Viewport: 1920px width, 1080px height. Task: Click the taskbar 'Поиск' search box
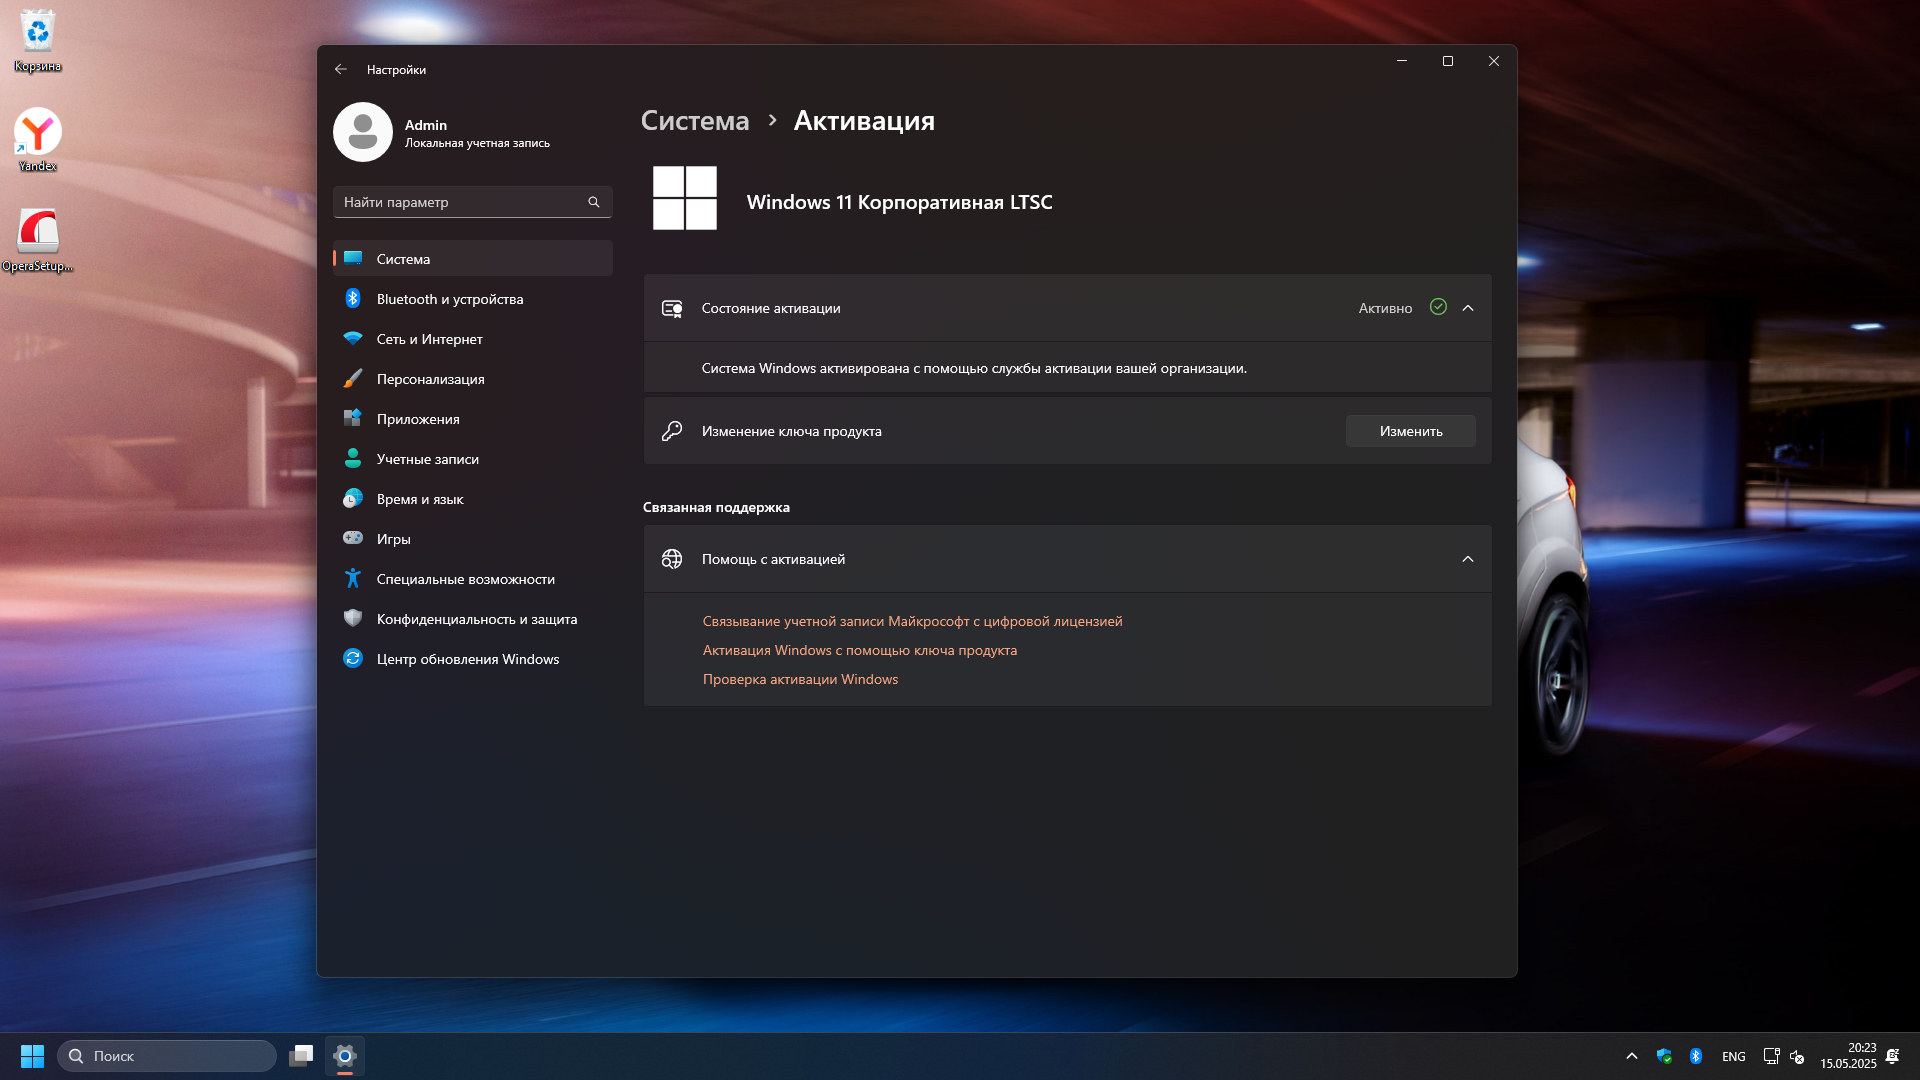click(x=167, y=1056)
